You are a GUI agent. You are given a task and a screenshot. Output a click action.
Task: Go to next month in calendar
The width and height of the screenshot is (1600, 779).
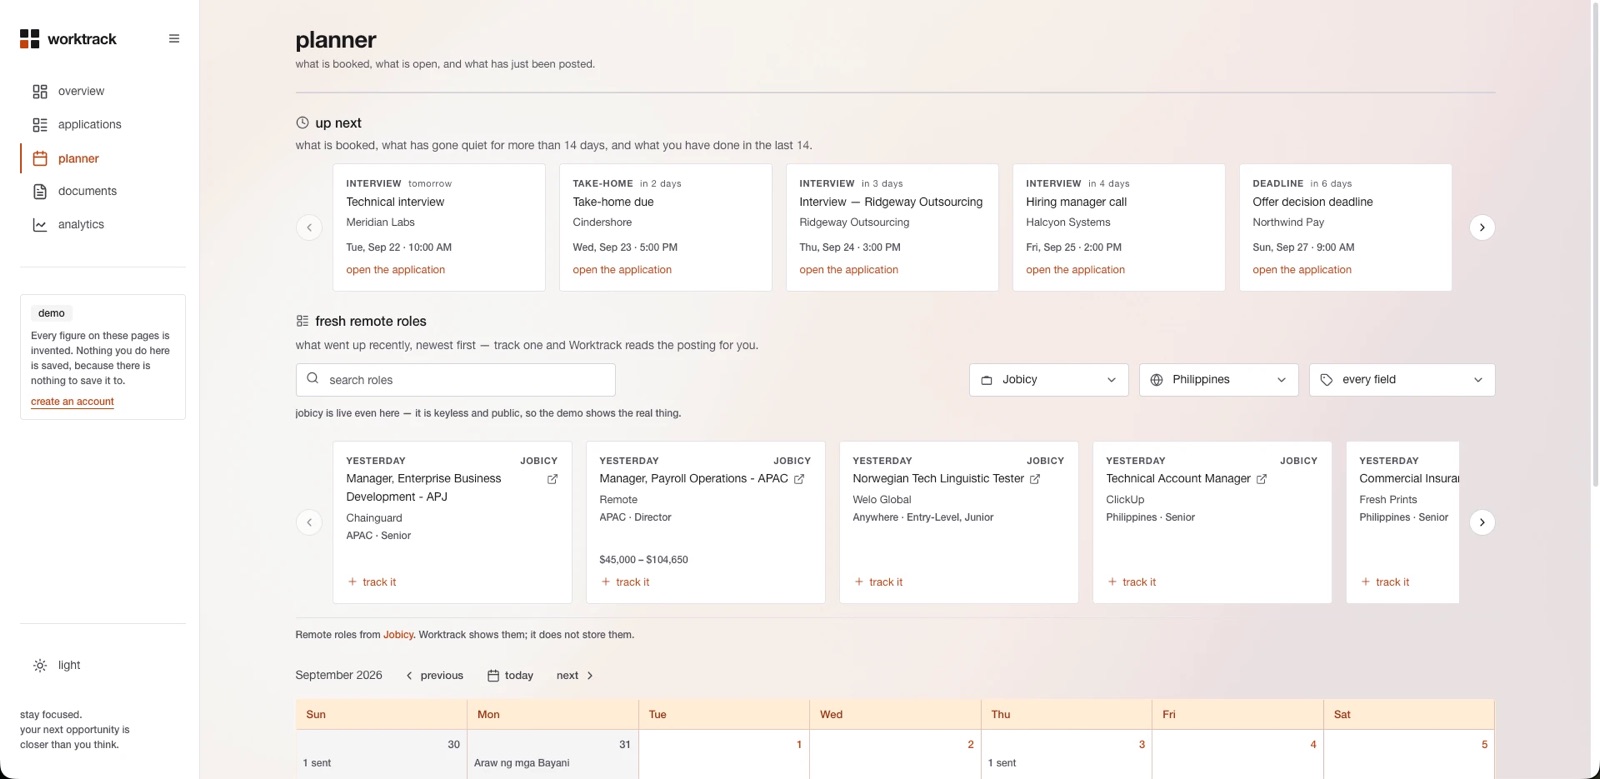point(575,676)
